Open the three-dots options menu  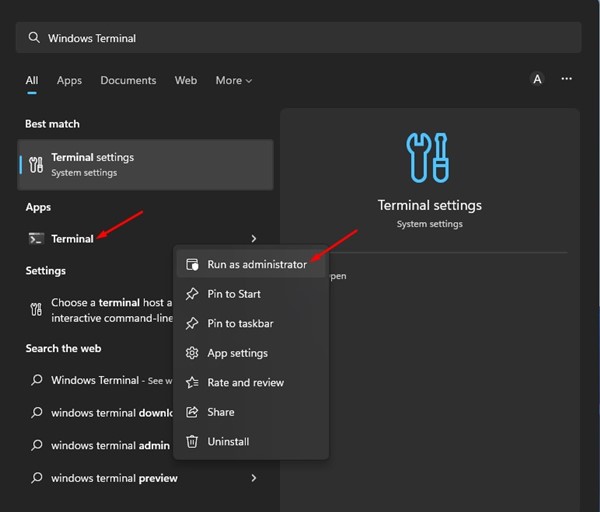point(567,79)
